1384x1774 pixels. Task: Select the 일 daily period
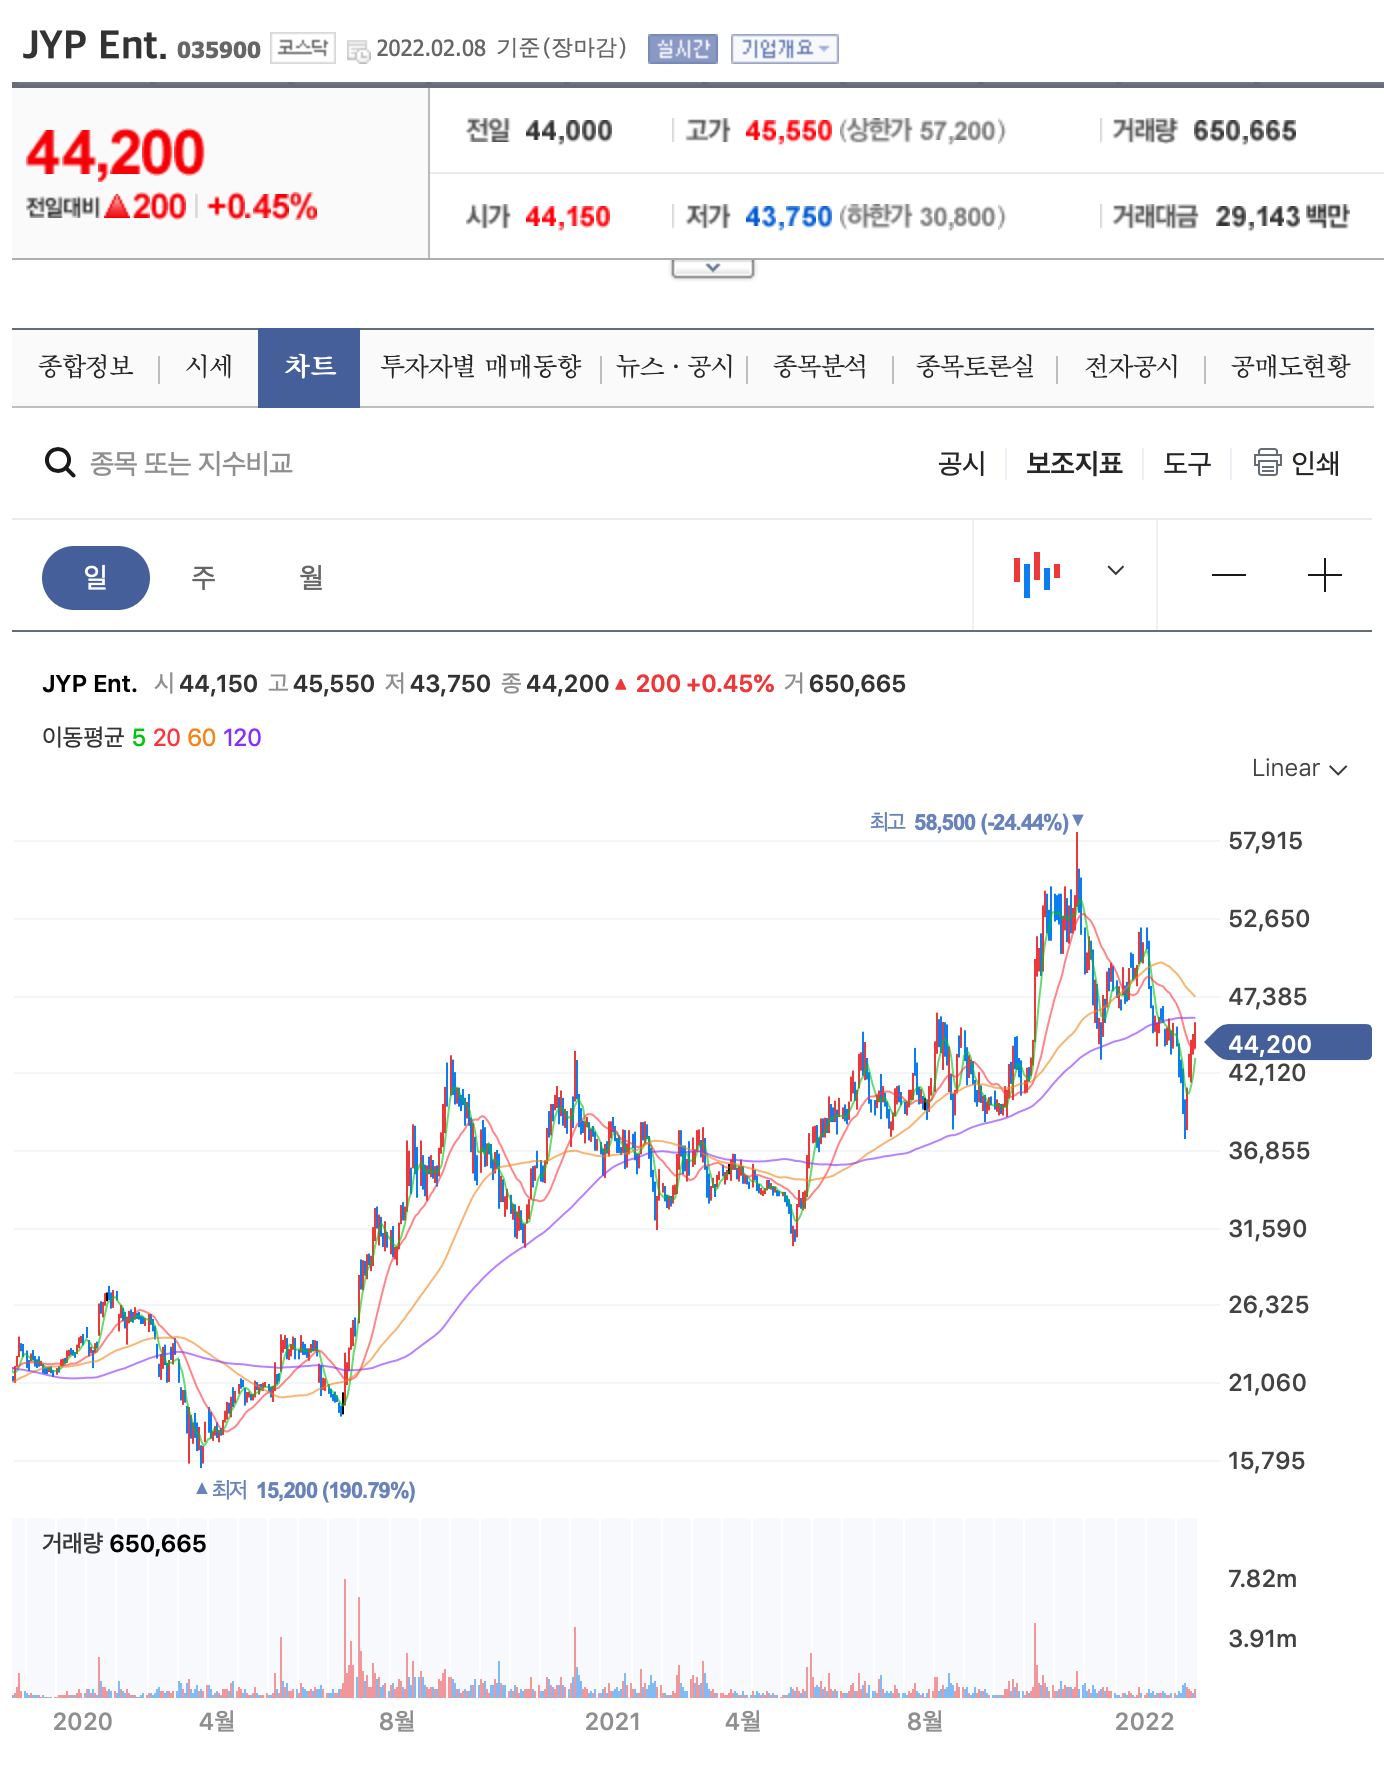95,577
